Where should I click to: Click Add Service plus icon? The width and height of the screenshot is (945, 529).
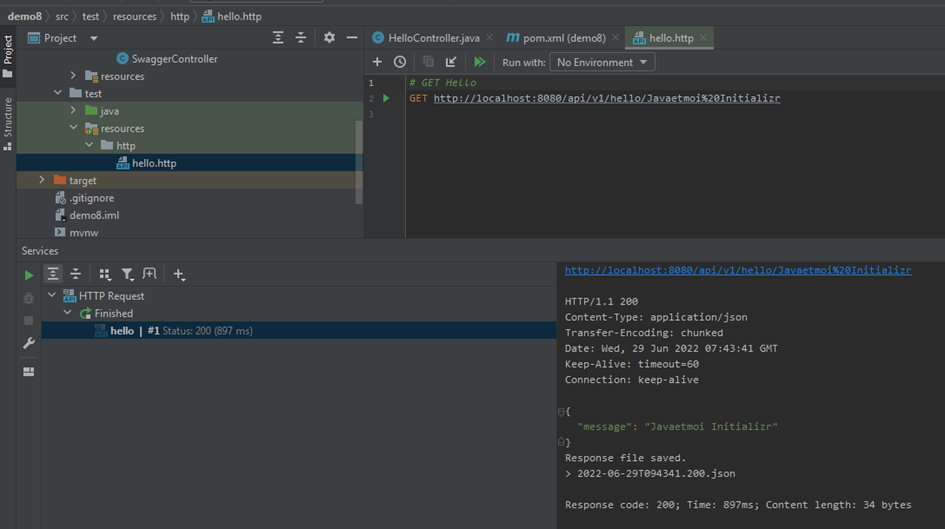pos(179,275)
